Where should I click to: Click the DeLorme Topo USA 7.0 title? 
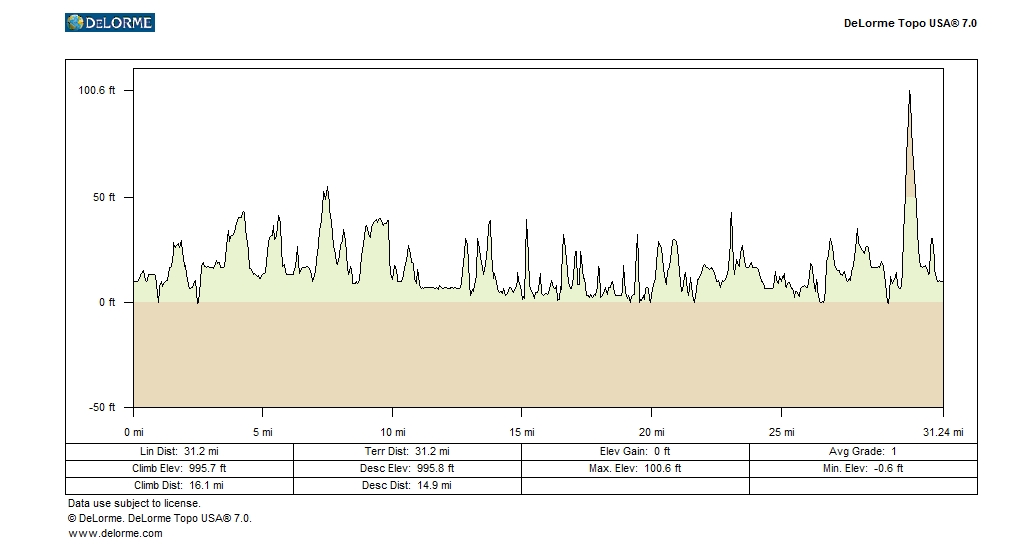[910, 23]
